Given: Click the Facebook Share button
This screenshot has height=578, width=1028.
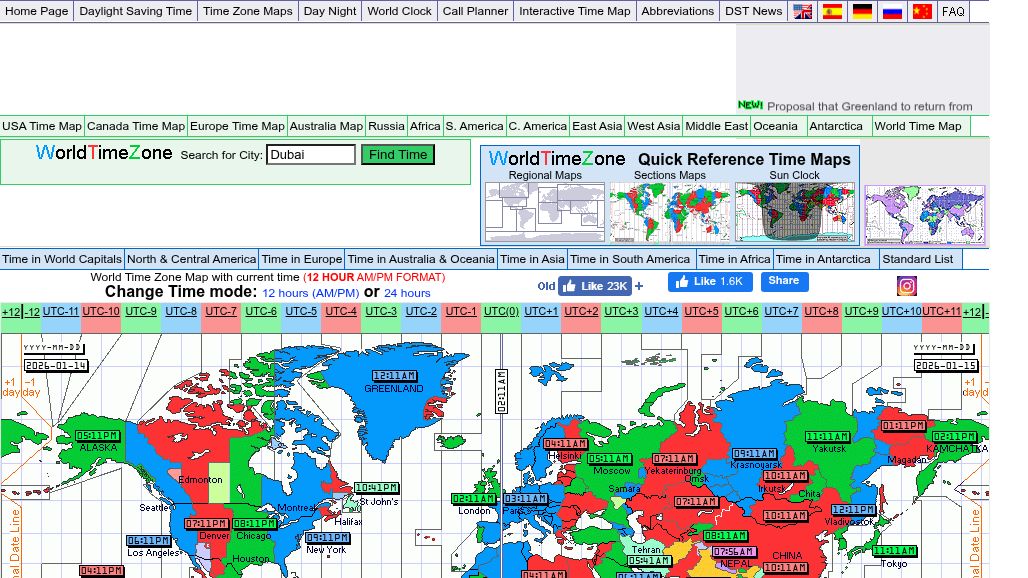Looking at the screenshot, I should [x=784, y=281].
